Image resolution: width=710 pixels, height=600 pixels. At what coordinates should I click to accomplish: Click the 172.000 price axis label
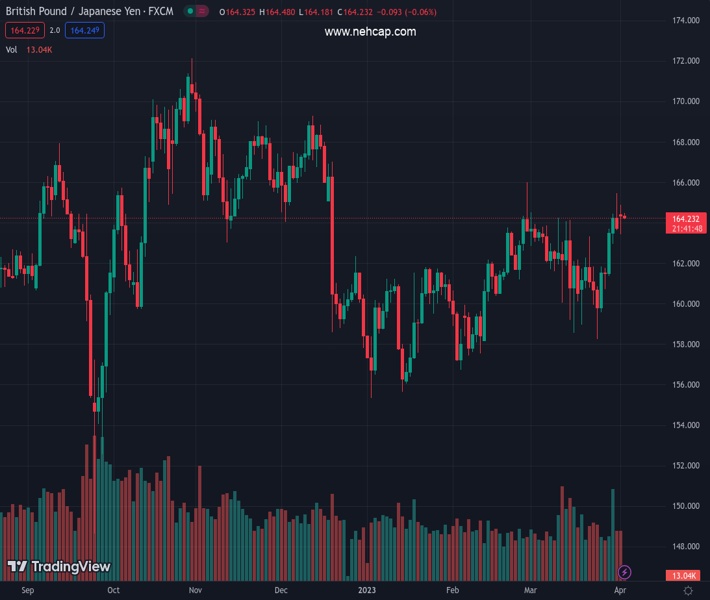686,61
